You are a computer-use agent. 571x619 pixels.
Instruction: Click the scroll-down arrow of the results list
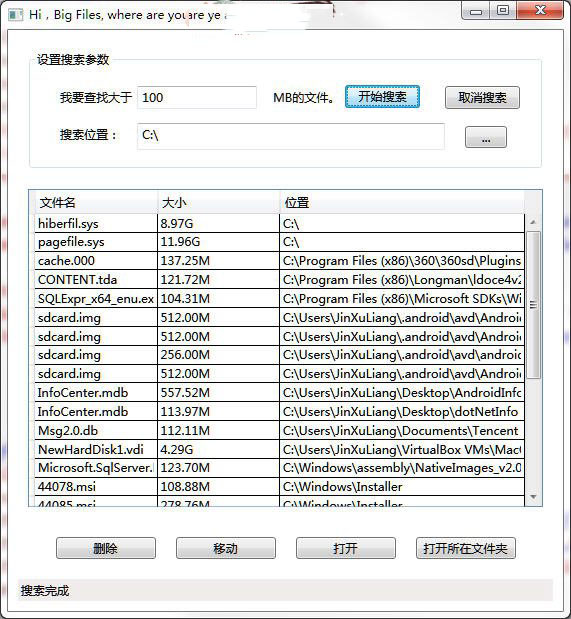533,497
